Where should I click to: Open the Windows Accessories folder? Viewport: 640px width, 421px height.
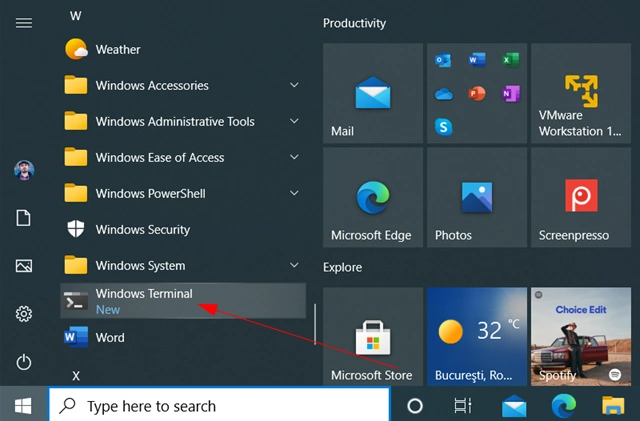(183, 85)
